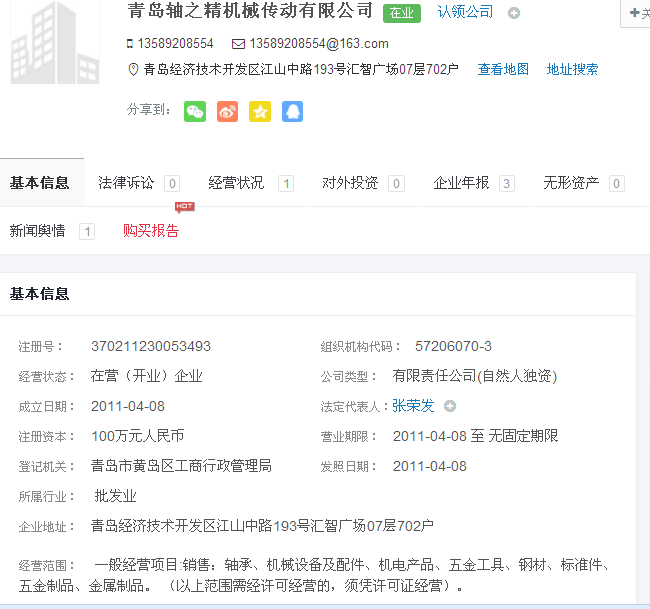The image size is (650, 609).
Task: Click the plus icon next to 张荣发
Action: coord(450,406)
